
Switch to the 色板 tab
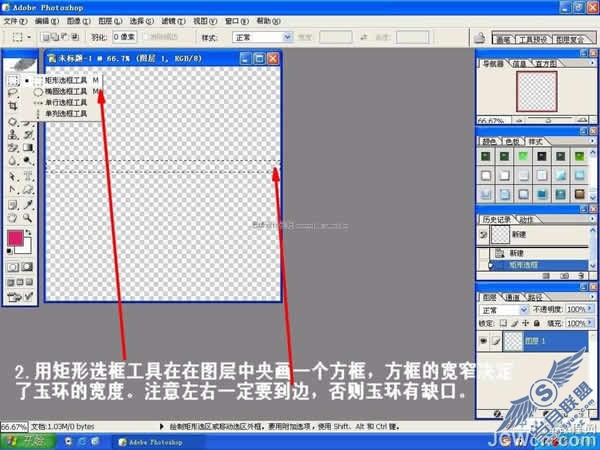coord(513,142)
